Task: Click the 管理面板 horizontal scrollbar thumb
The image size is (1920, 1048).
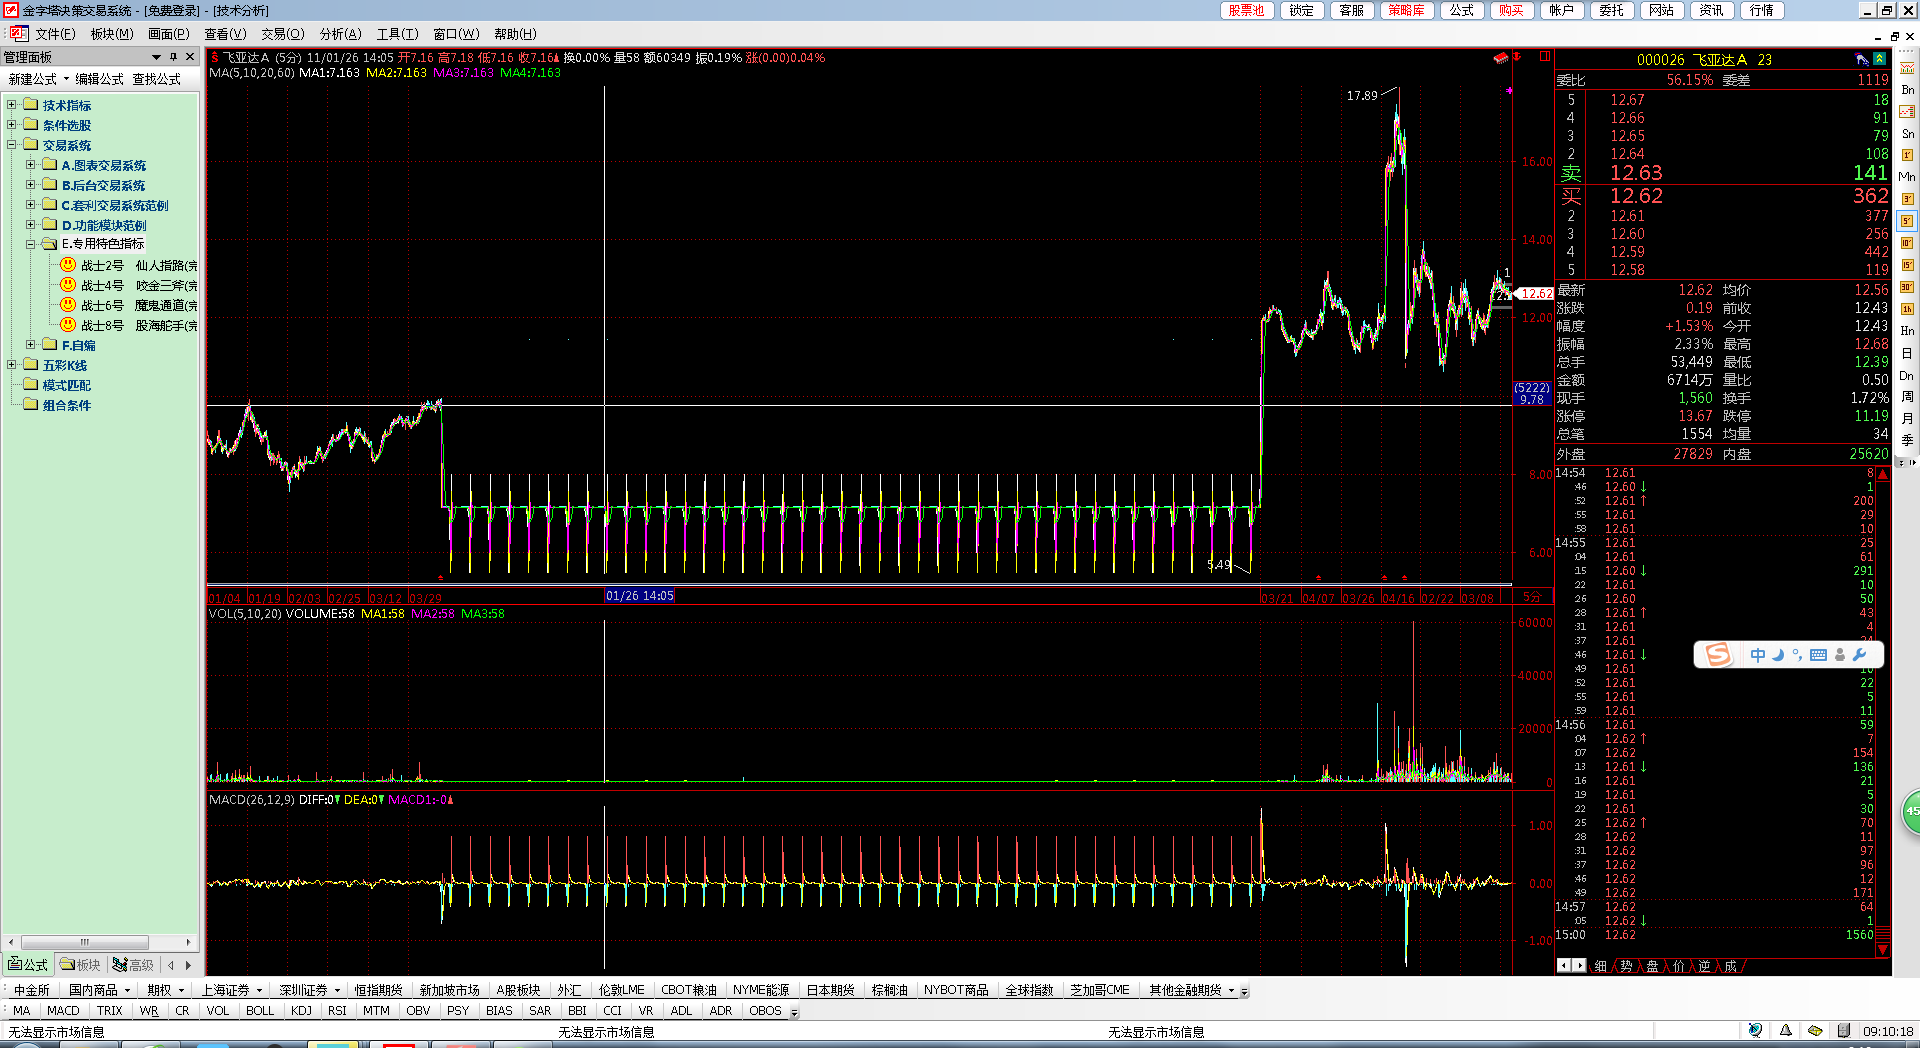Action: point(85,942)
